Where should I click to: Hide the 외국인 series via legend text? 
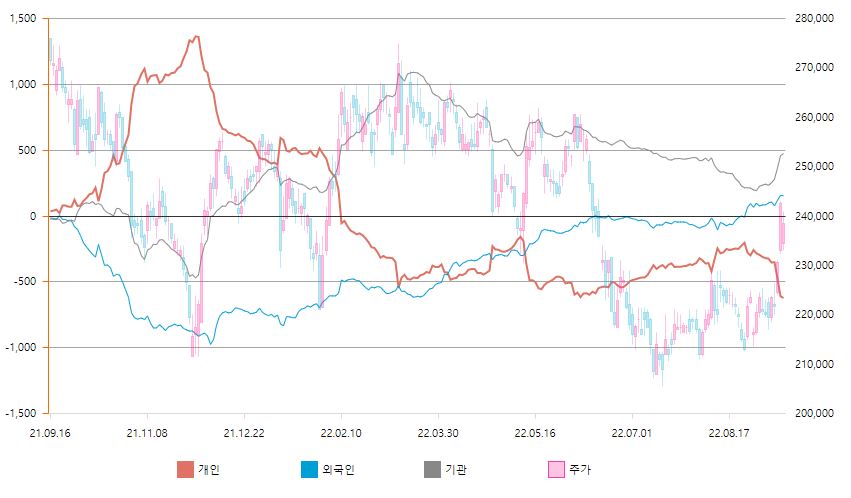(x=338, y=469)
